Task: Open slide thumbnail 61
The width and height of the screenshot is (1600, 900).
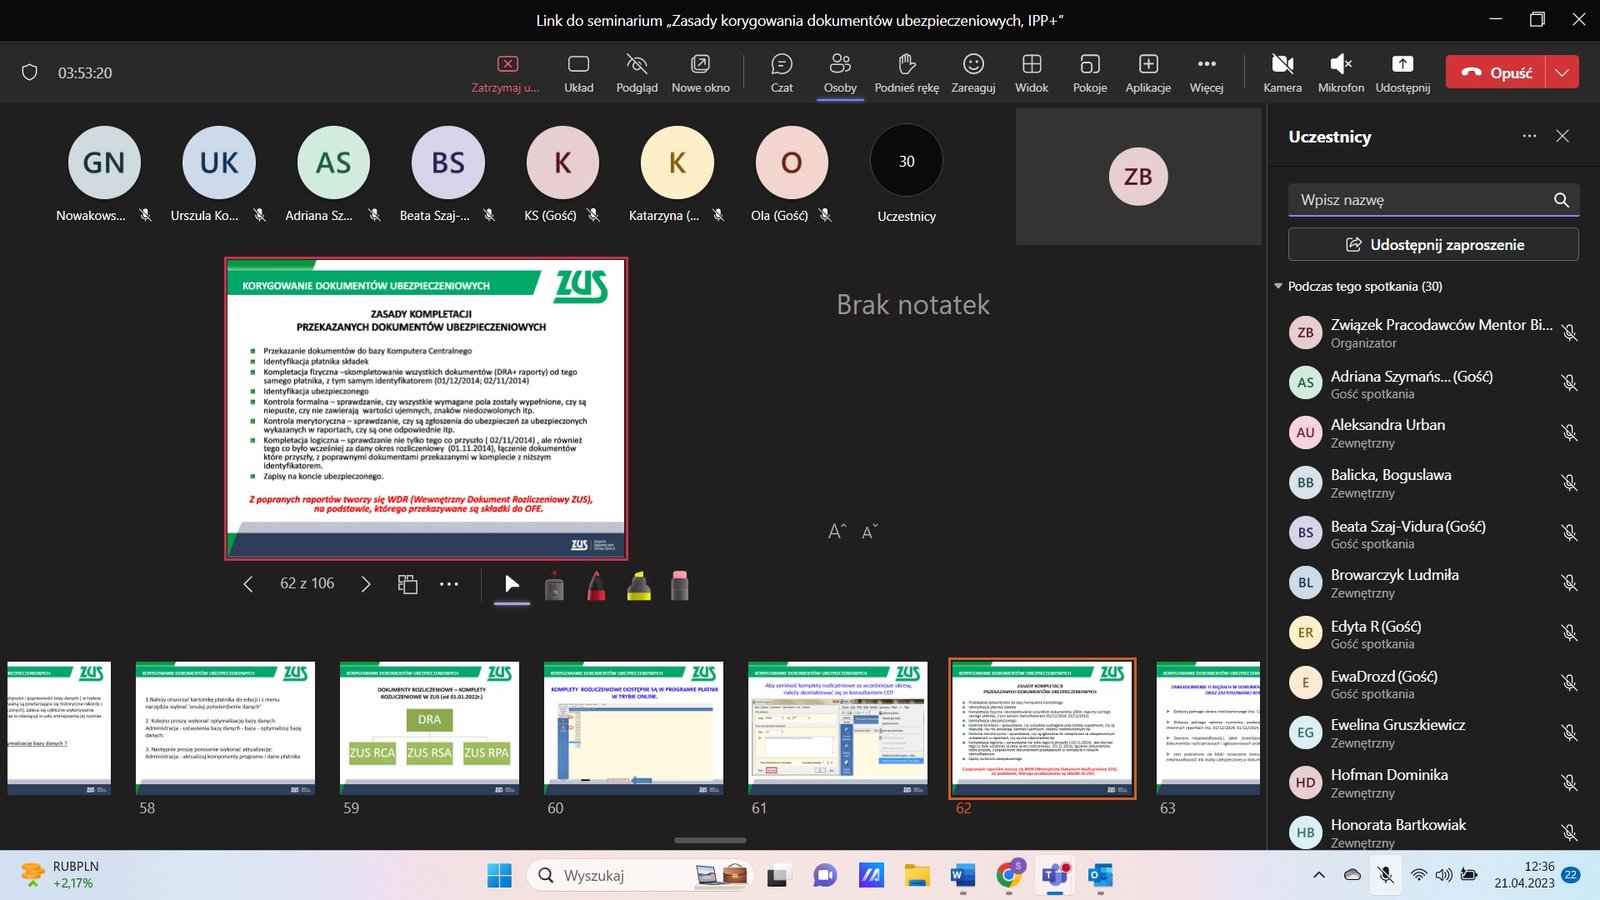Action: [x=837, y=728]
